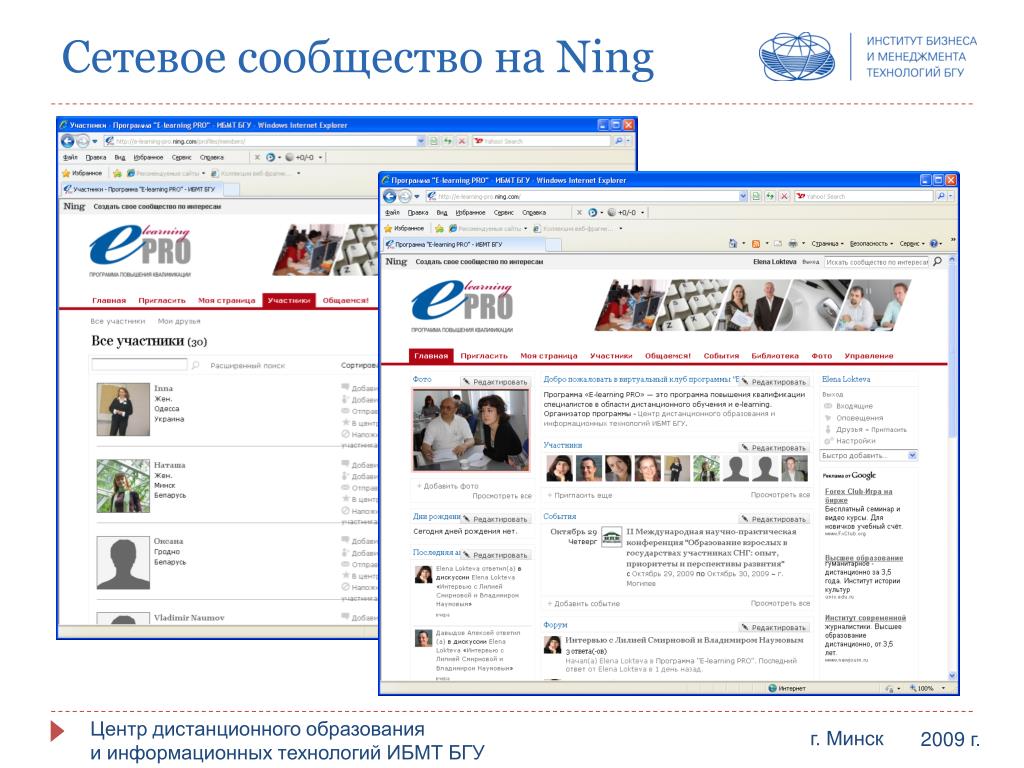Open Файл menu in front window
1024x768 pixels.
pyautogui.click(x=392, y=212)
